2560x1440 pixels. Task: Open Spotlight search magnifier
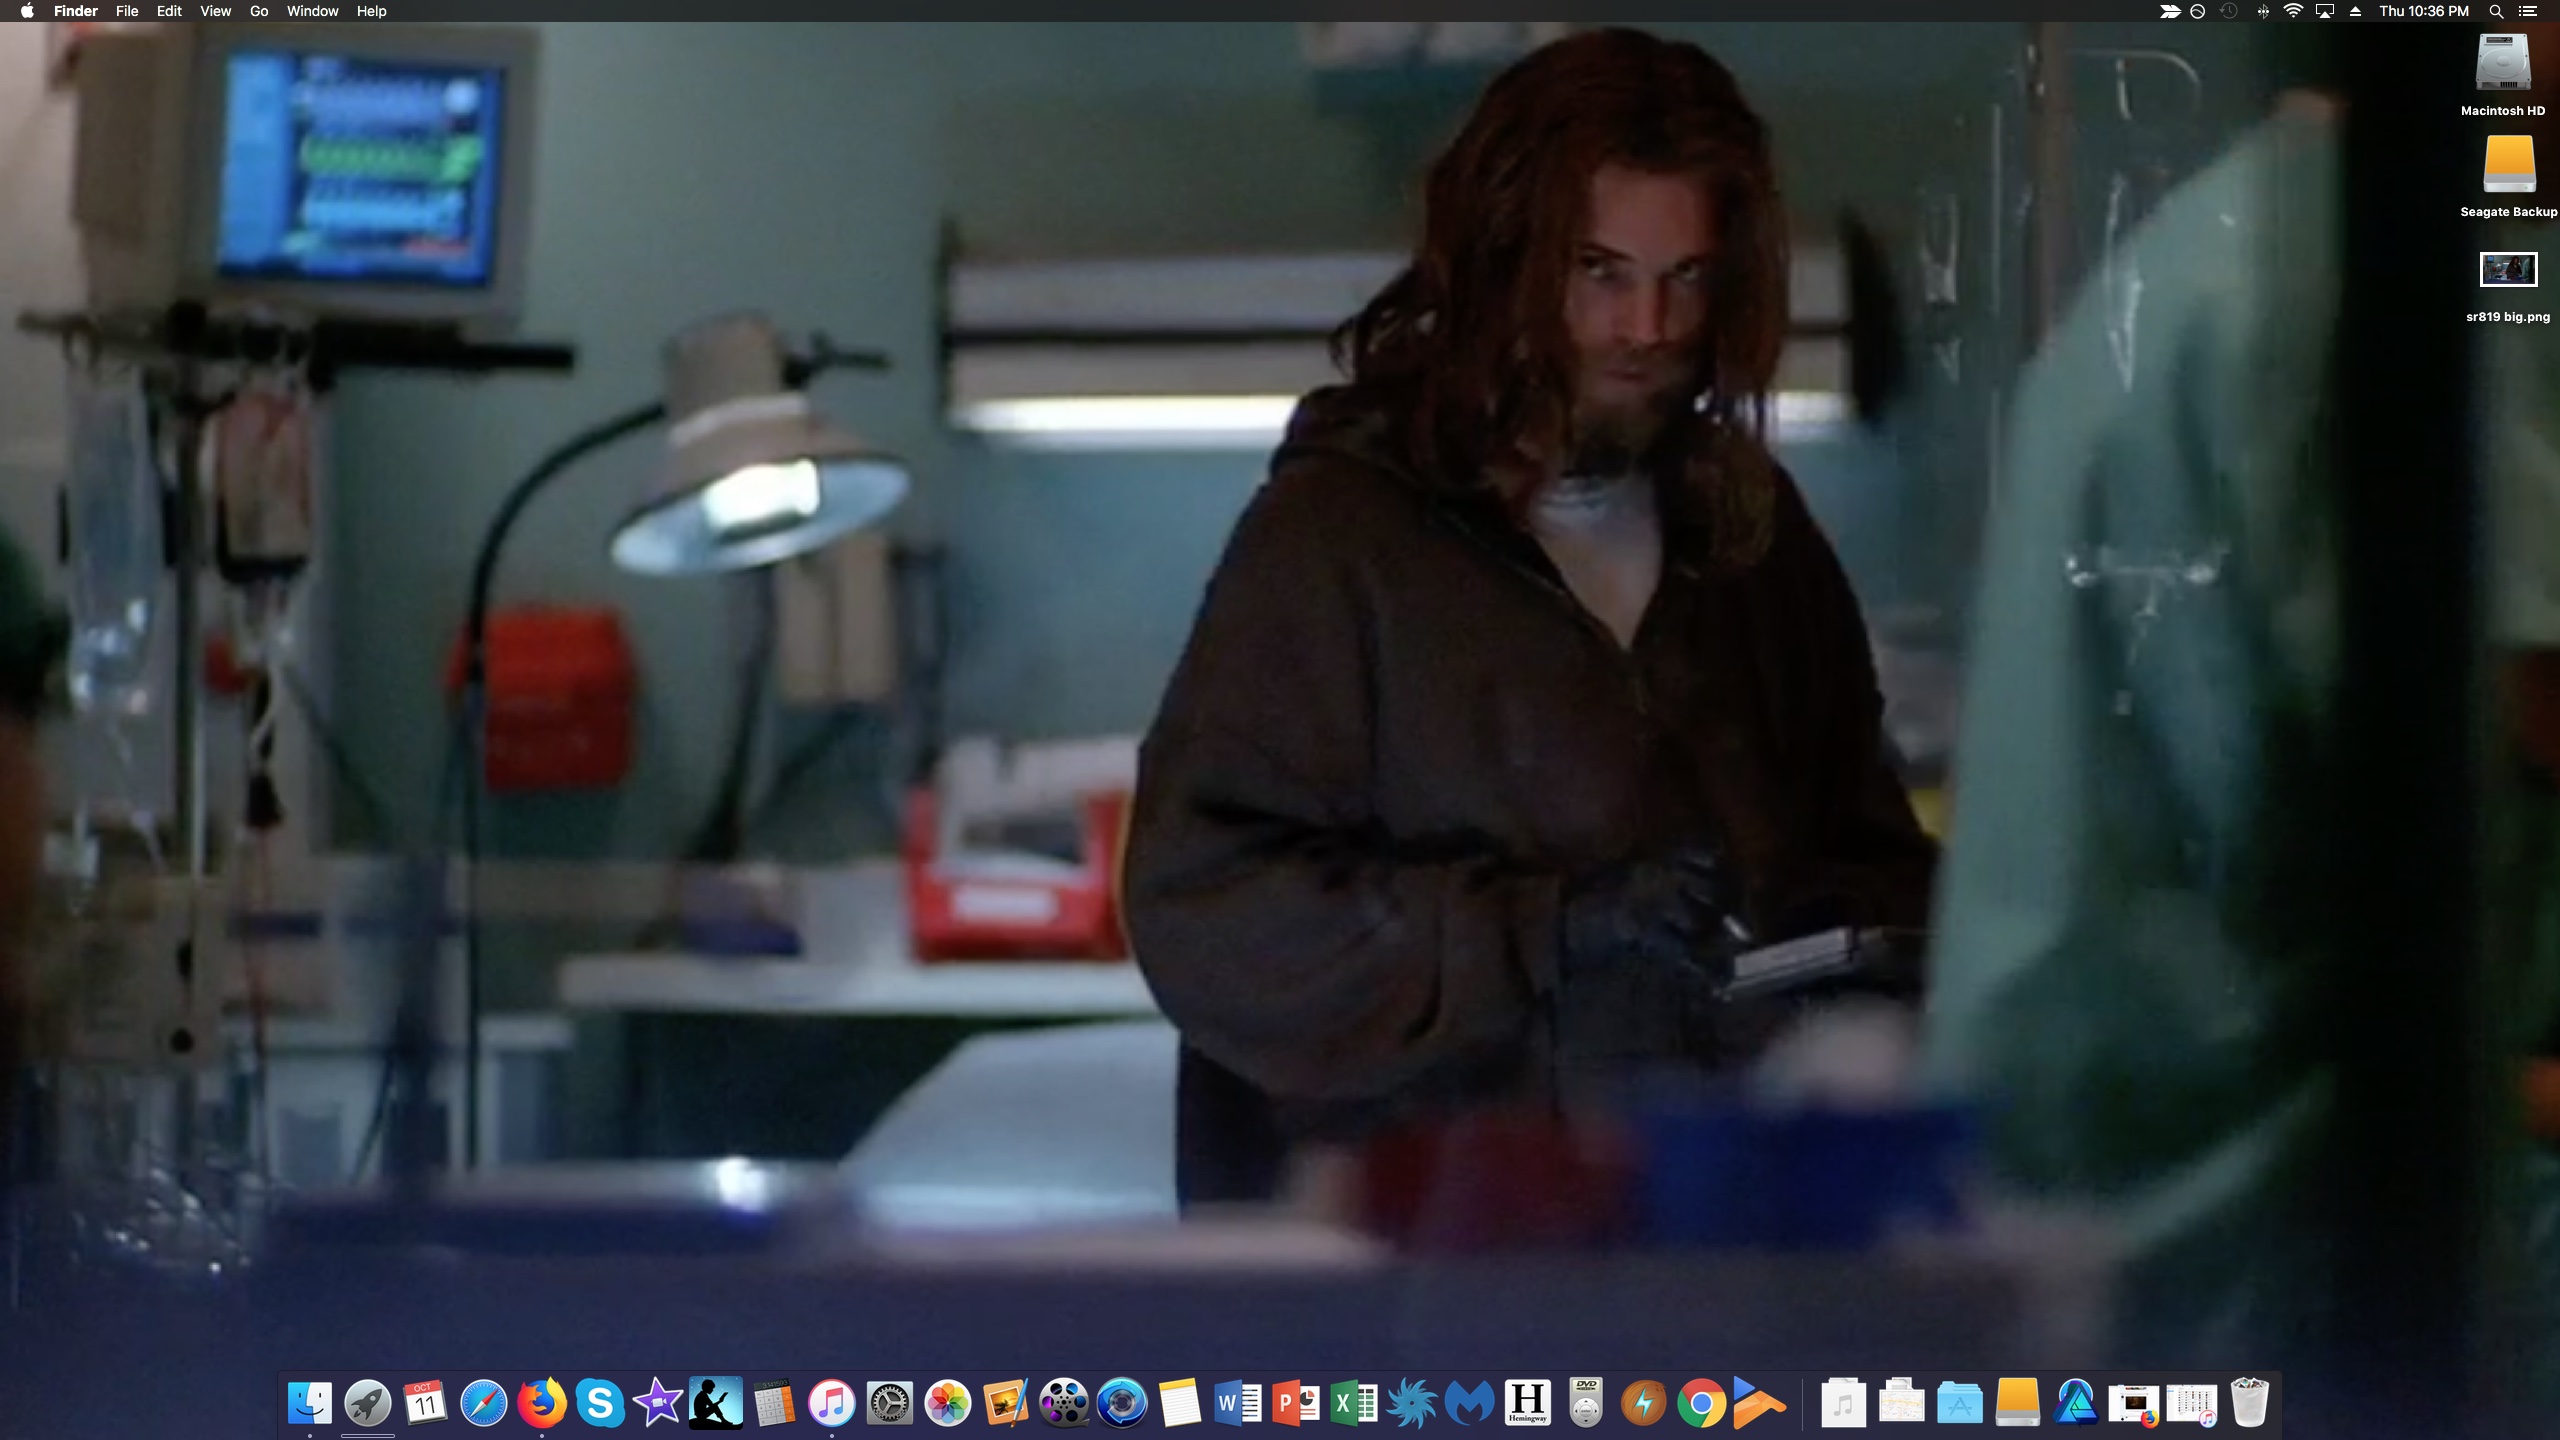point(2496,11)
